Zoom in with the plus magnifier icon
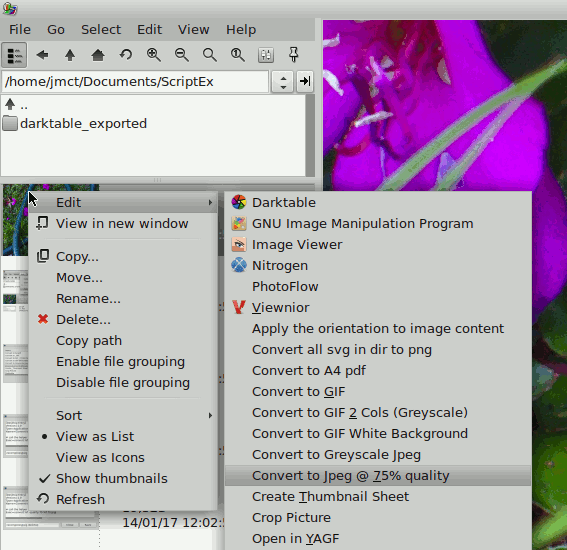The height and width of the screenshot is (550, 567). click(154, 55)
